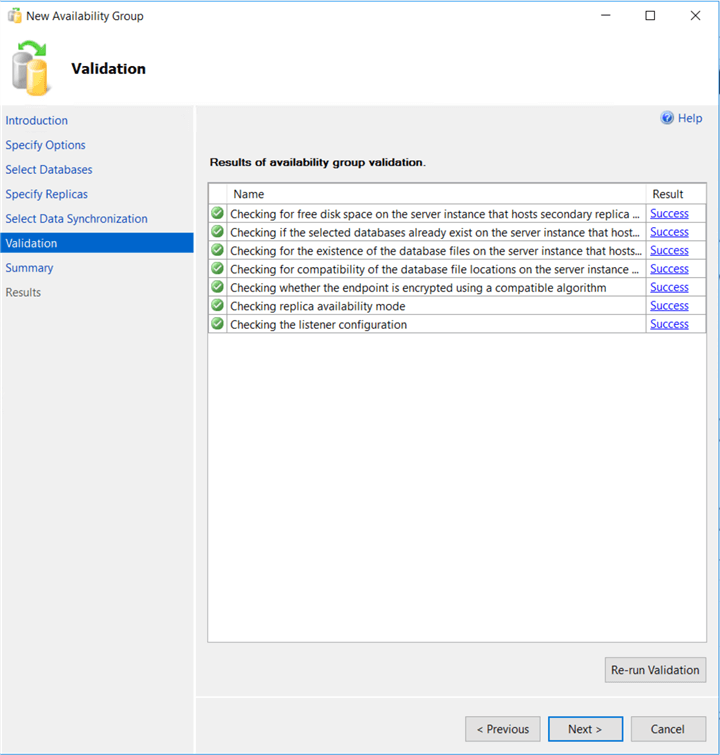Go to the Introduction wizard page
Image resolution: width=720 pixels, height=755 pixels.
pos(37,120)
